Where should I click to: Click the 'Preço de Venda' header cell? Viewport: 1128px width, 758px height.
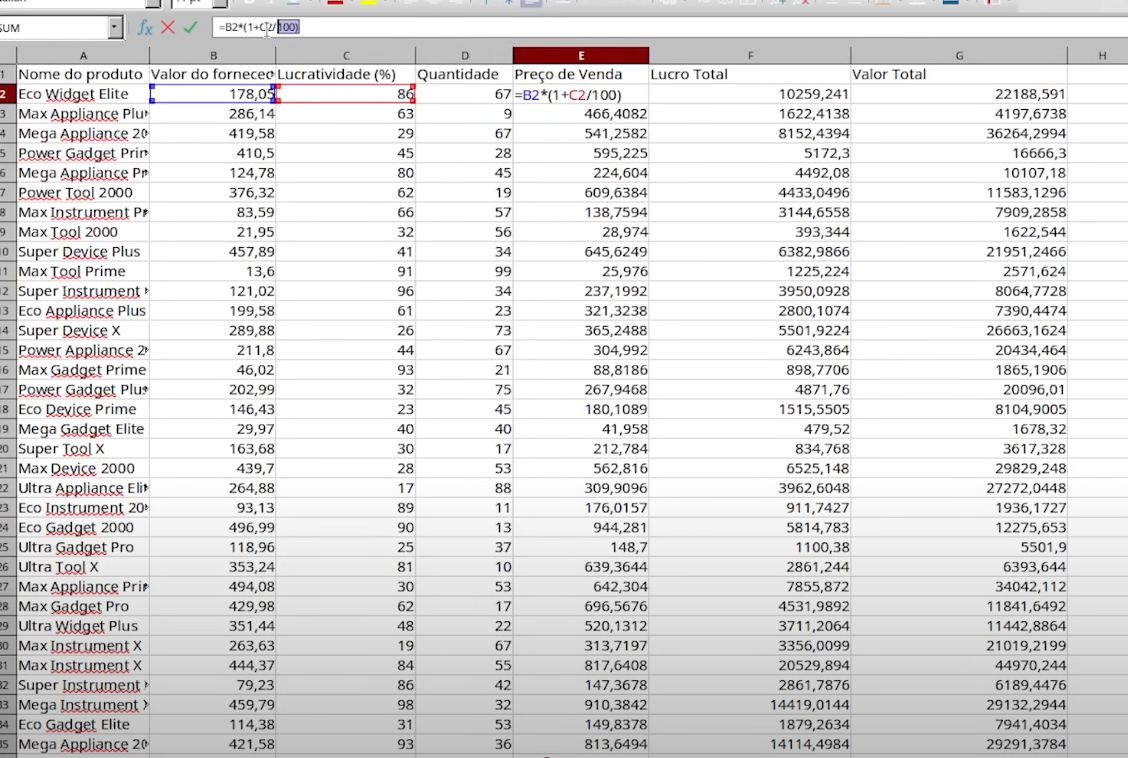(581, 74)
